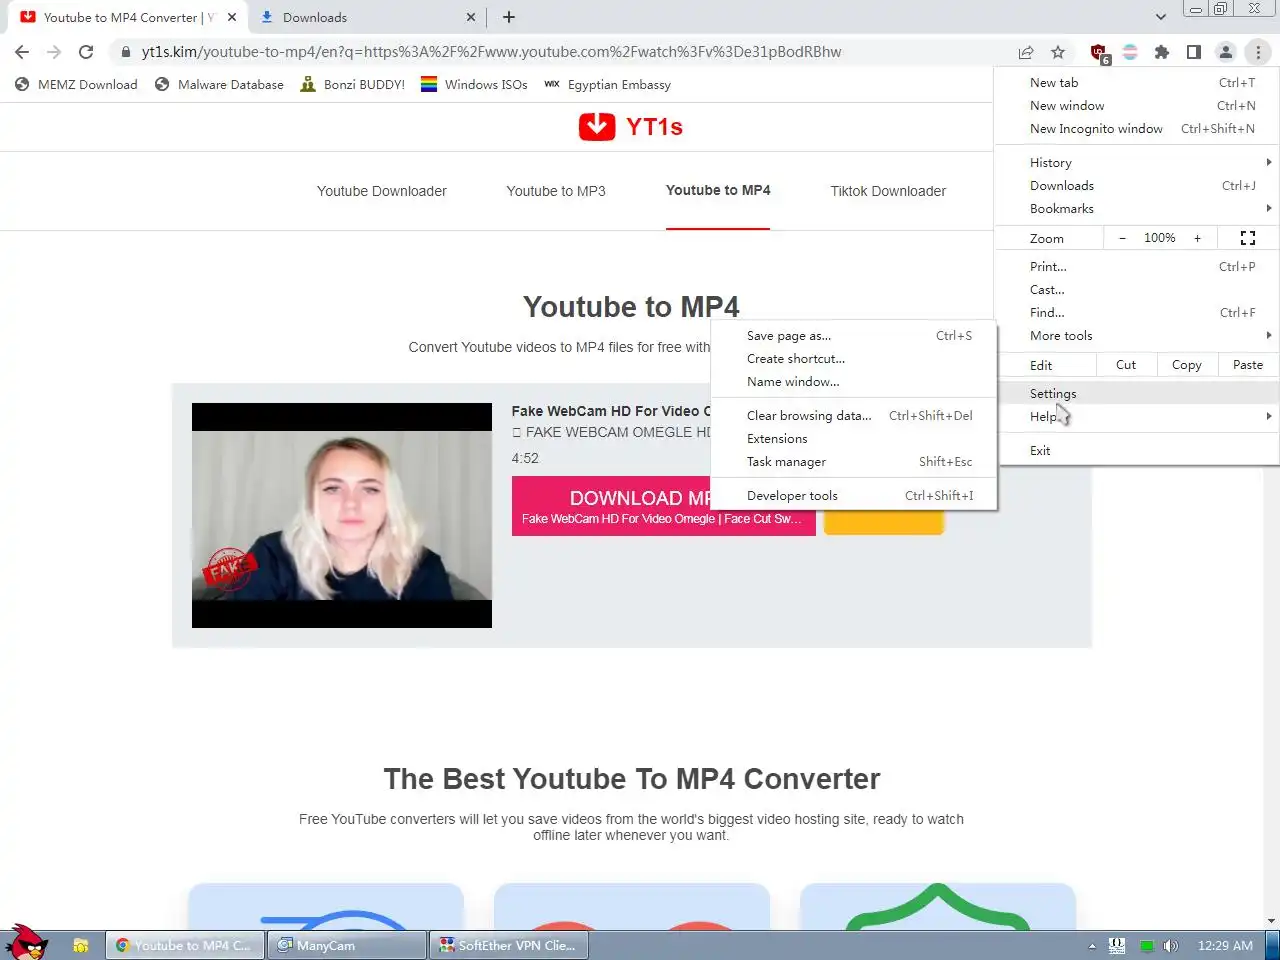Image resolution: width=1280 pixels, height=960 pixels.
Task: Choose Cast... in Chrome menu
Action: click(1137, 290)
